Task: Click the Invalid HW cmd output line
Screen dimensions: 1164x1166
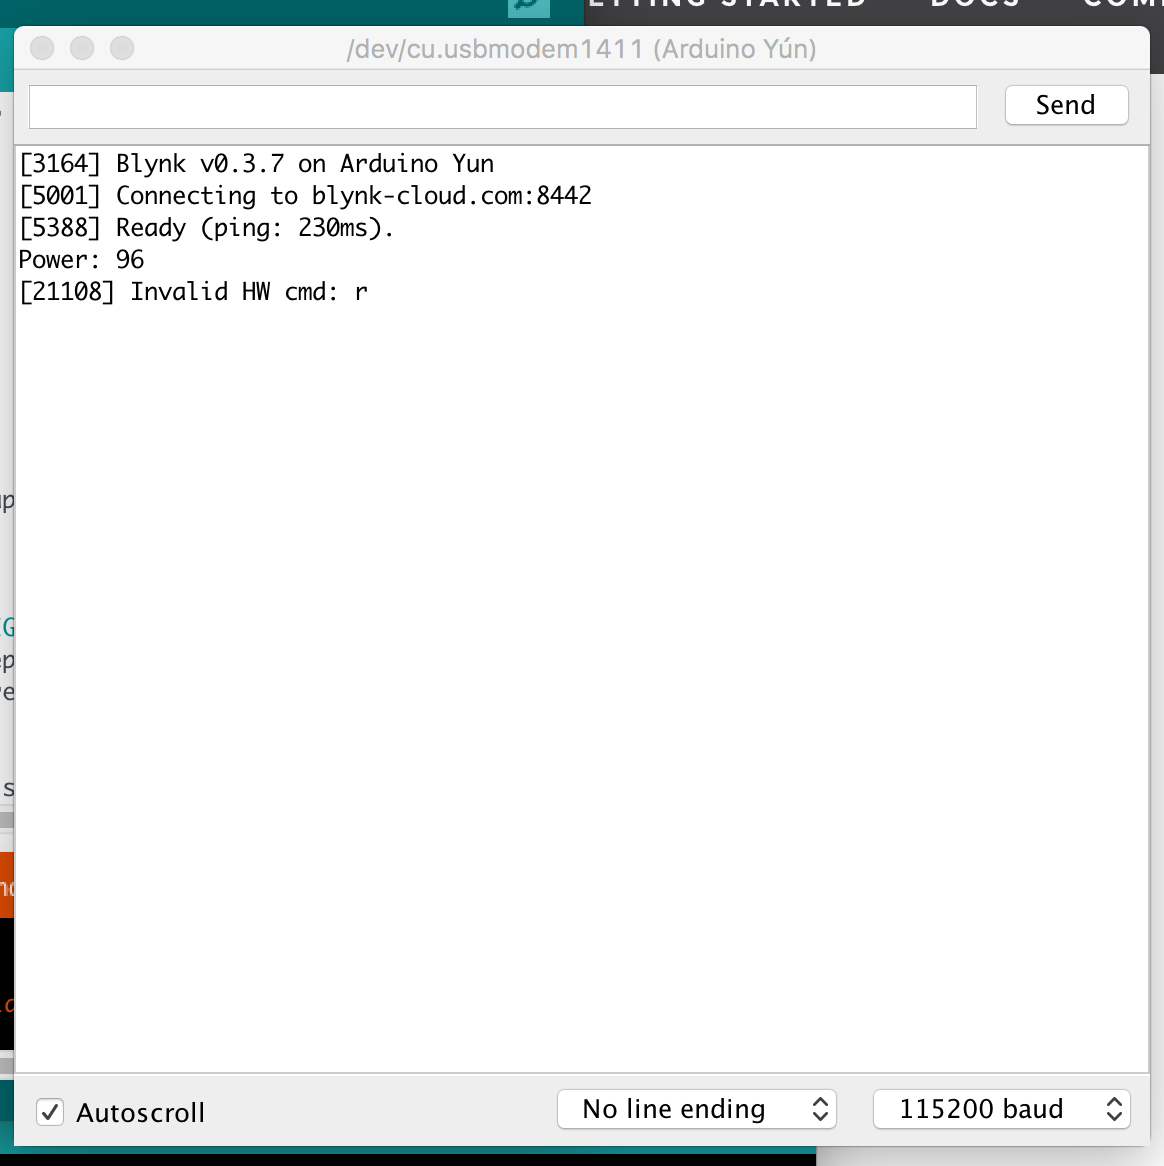Action: coord(193,292)
